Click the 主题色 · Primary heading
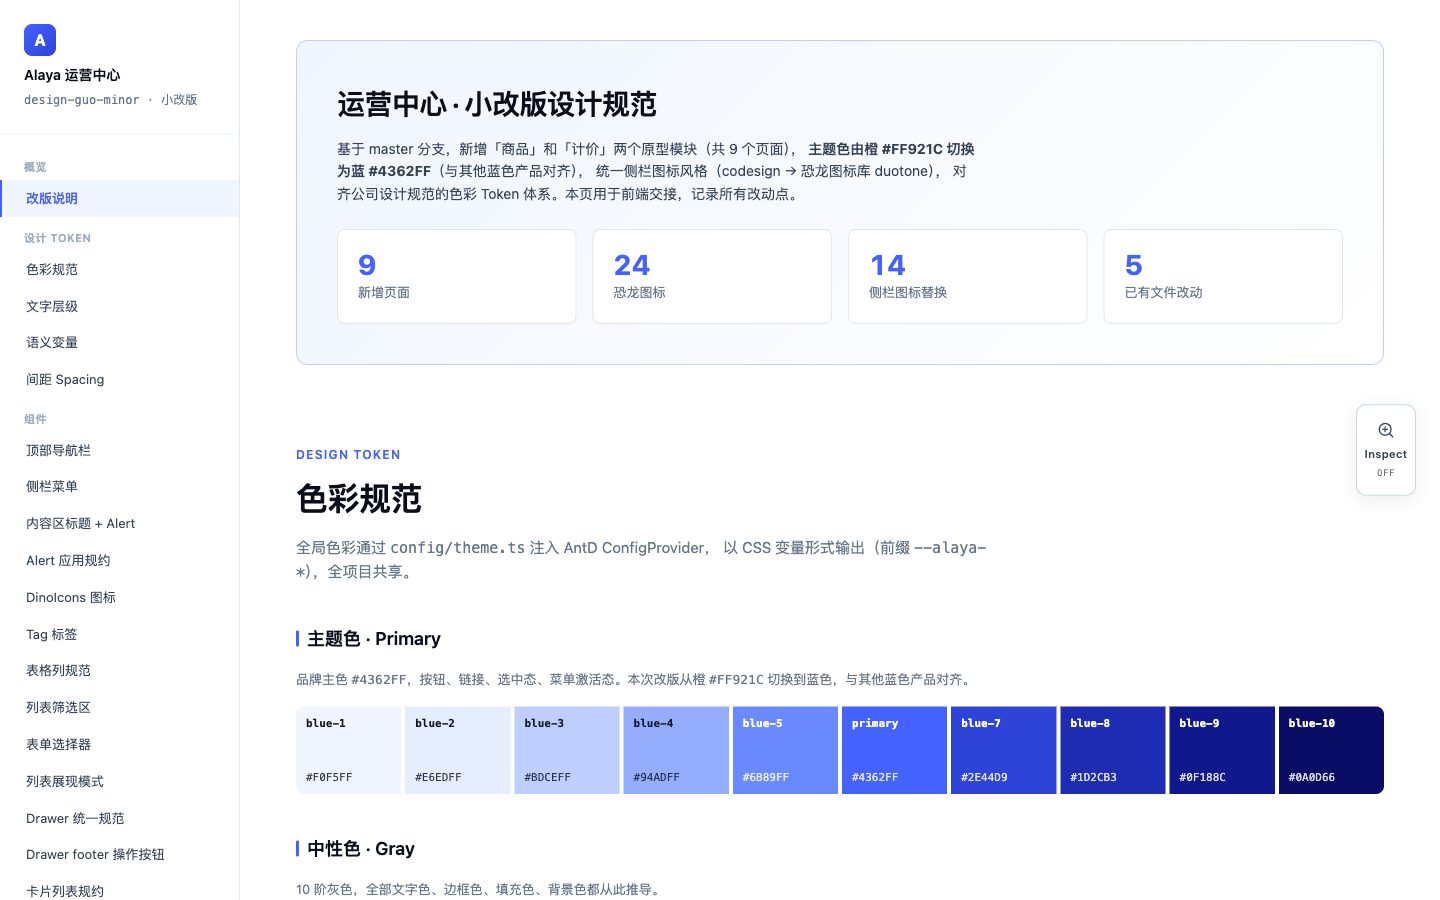Image resolution: width=1440 pixels, height=900 pixels. [x=374, y=638]
